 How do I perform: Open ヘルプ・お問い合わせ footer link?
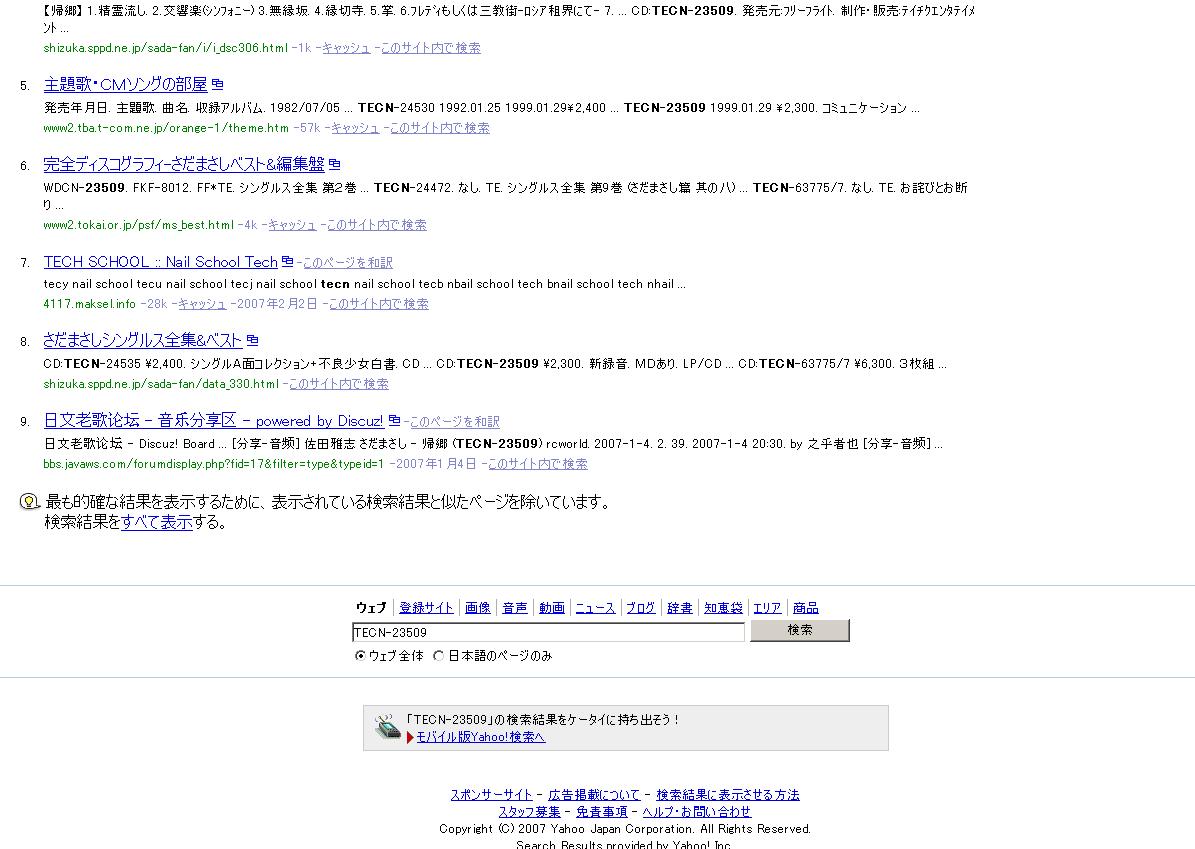tap(697, 812)
